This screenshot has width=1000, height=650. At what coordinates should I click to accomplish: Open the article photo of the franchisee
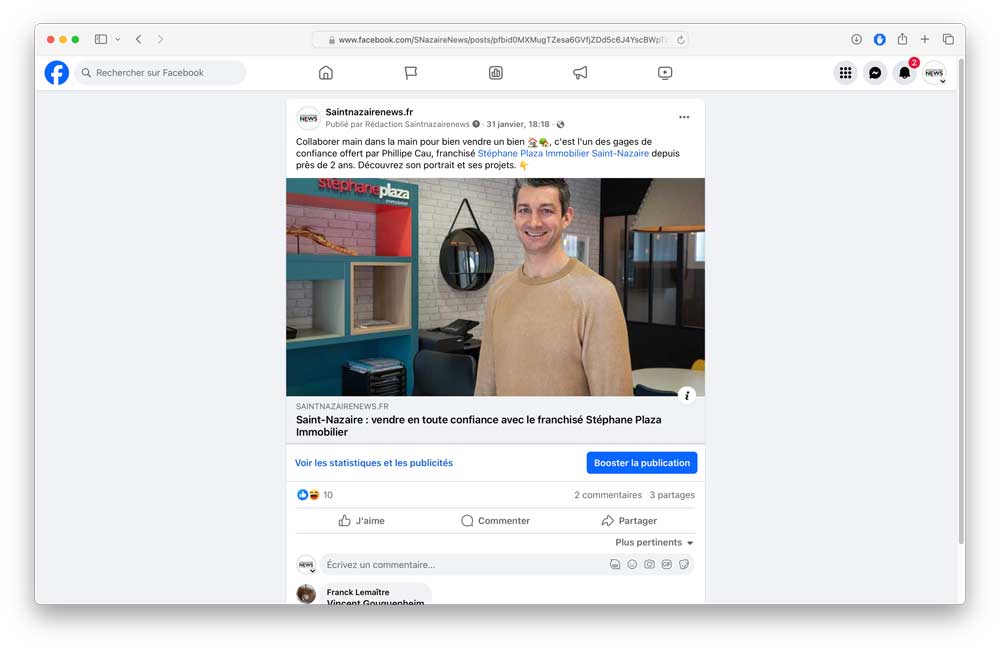[496, 287]
